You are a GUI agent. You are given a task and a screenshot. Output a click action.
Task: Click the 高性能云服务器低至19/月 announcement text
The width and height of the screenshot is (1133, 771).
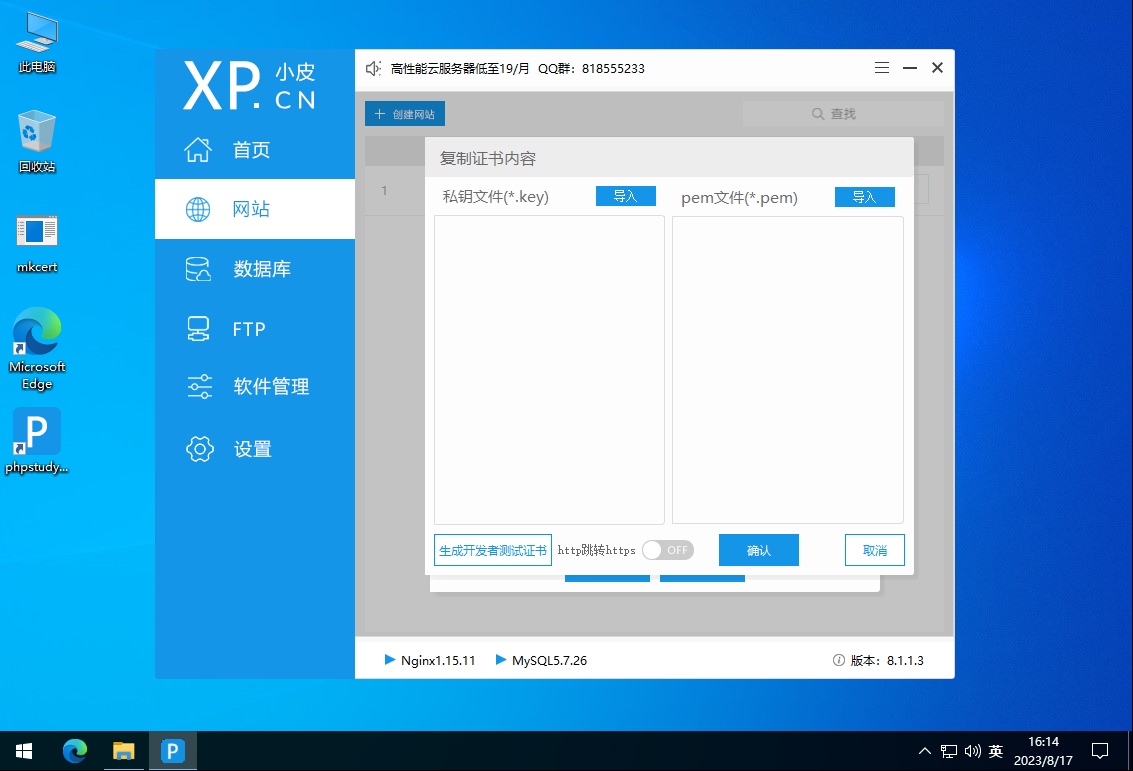(x=460, y=69)
